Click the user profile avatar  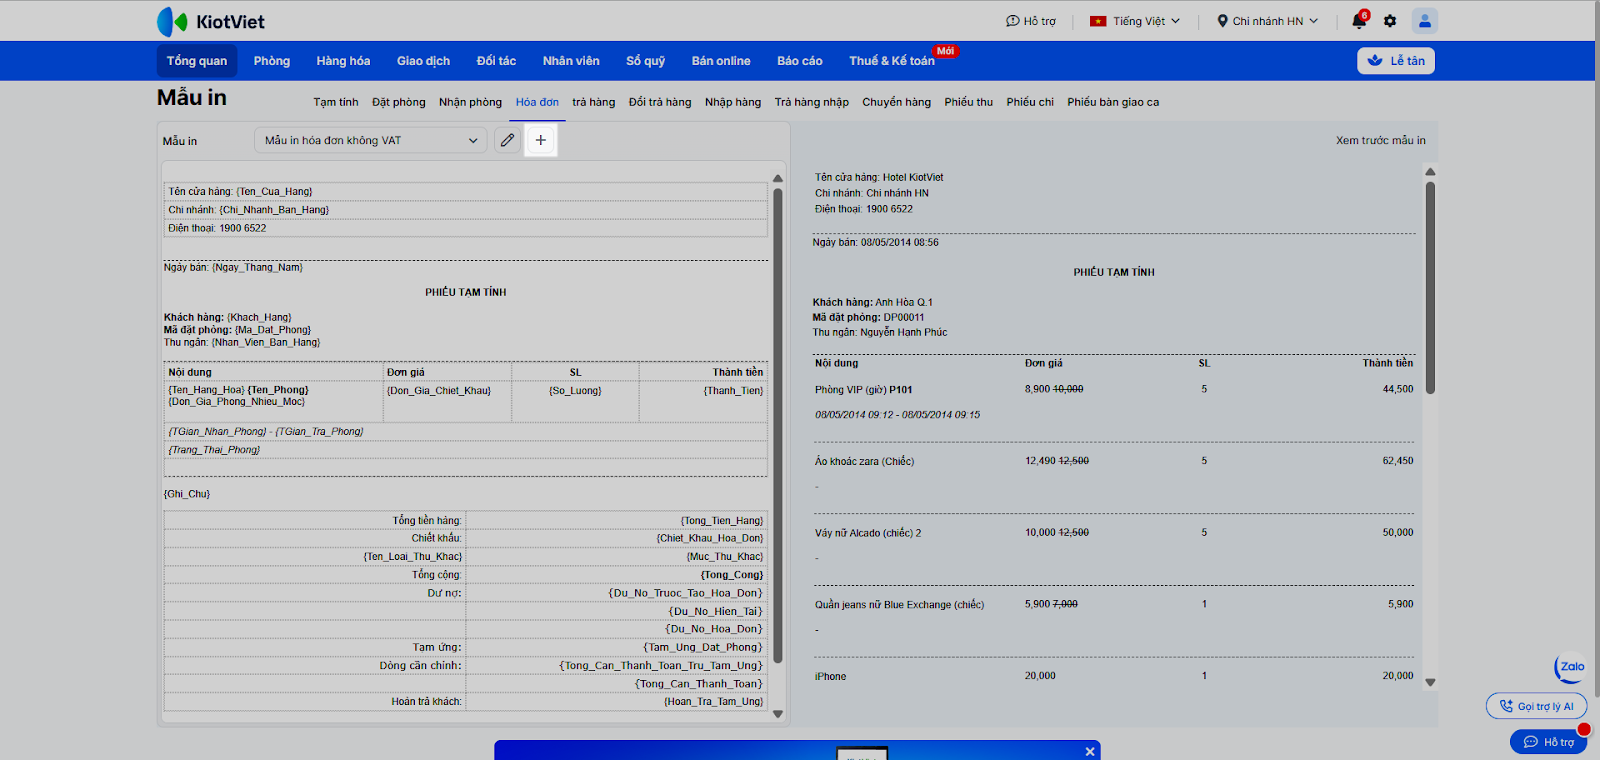[x=1424, y=21]
